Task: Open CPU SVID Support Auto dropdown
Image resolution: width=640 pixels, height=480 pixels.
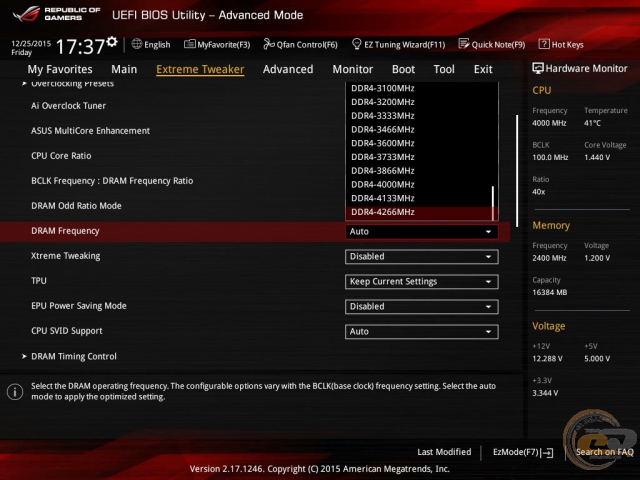Action: coord(421,331)
